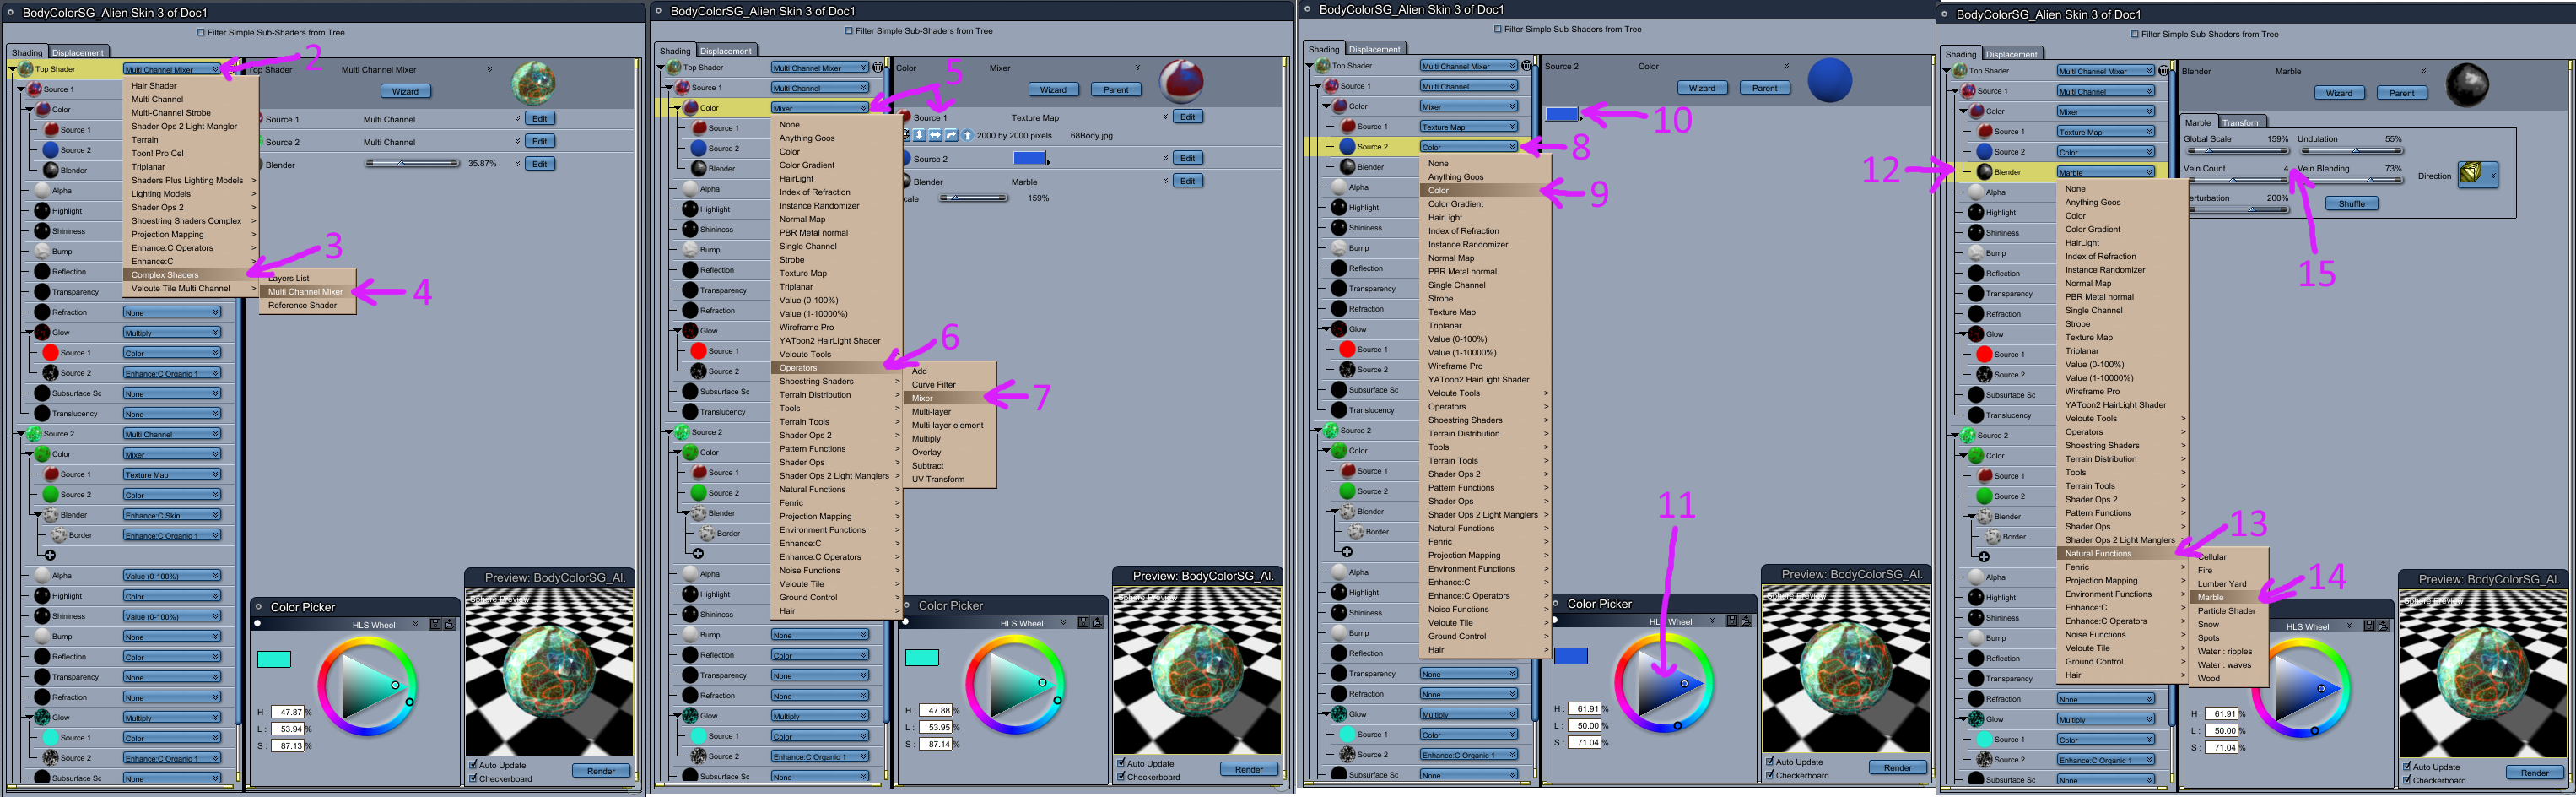Select Top Shader's sphere icon in Top Shader view

coord(26,69)
